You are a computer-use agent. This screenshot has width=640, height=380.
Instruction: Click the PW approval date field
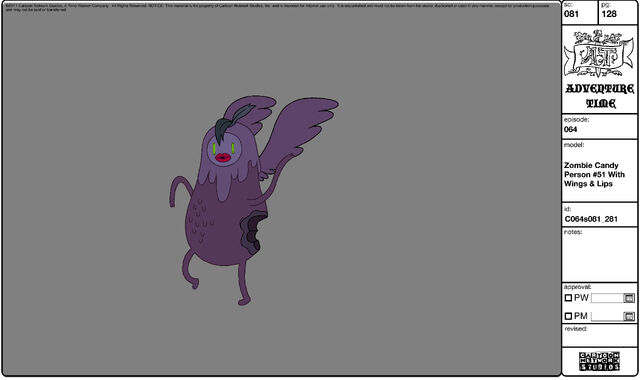607,298
